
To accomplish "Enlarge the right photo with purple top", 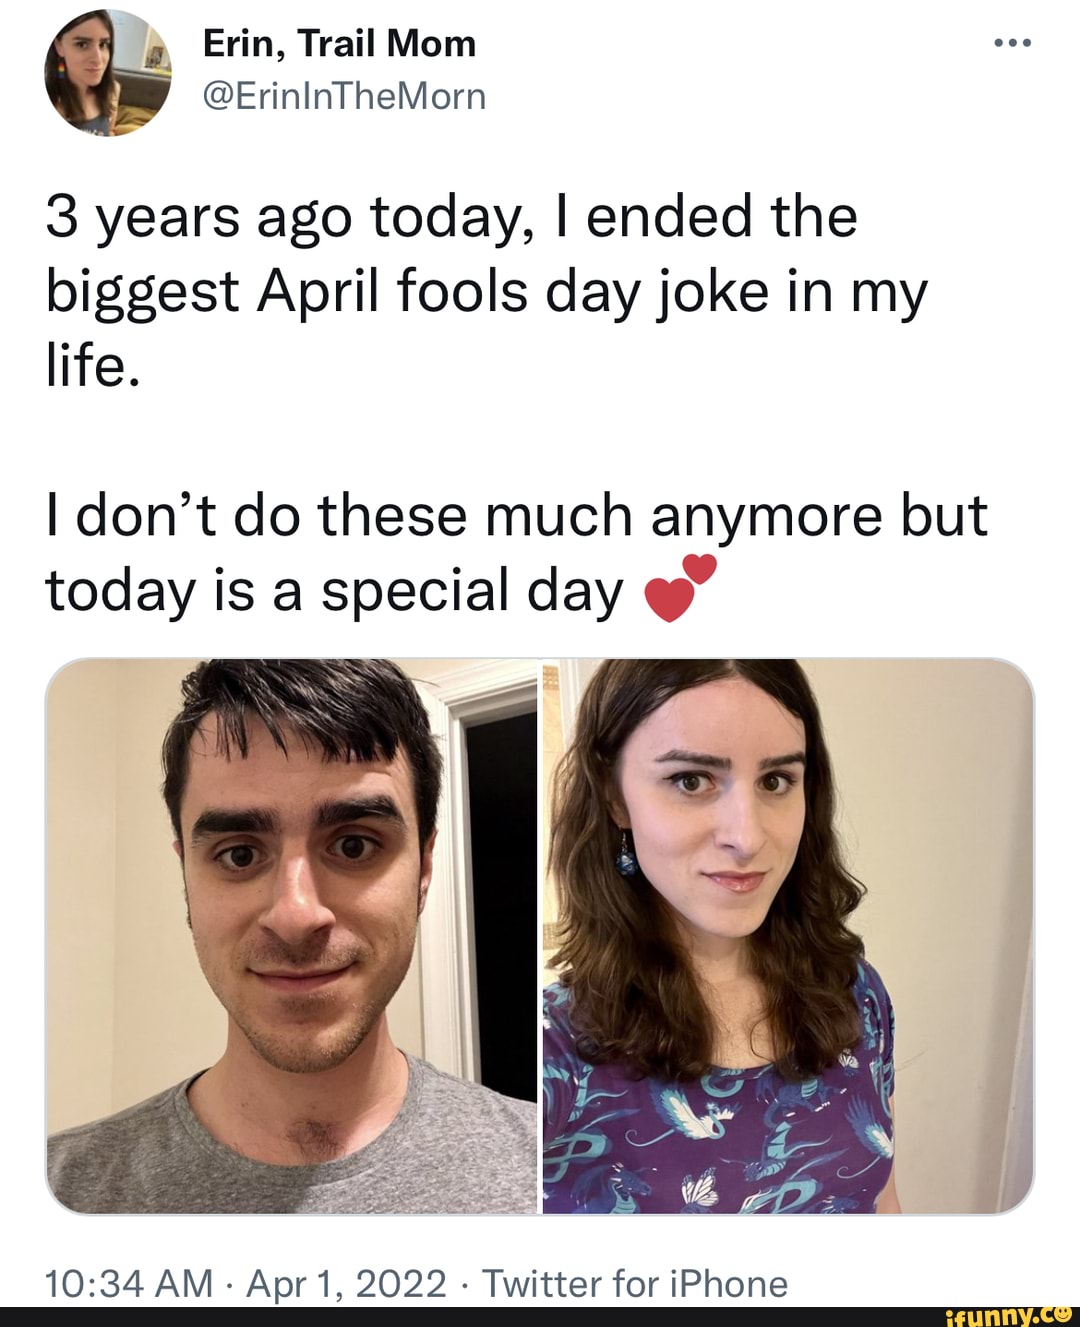I will point(788,936).
